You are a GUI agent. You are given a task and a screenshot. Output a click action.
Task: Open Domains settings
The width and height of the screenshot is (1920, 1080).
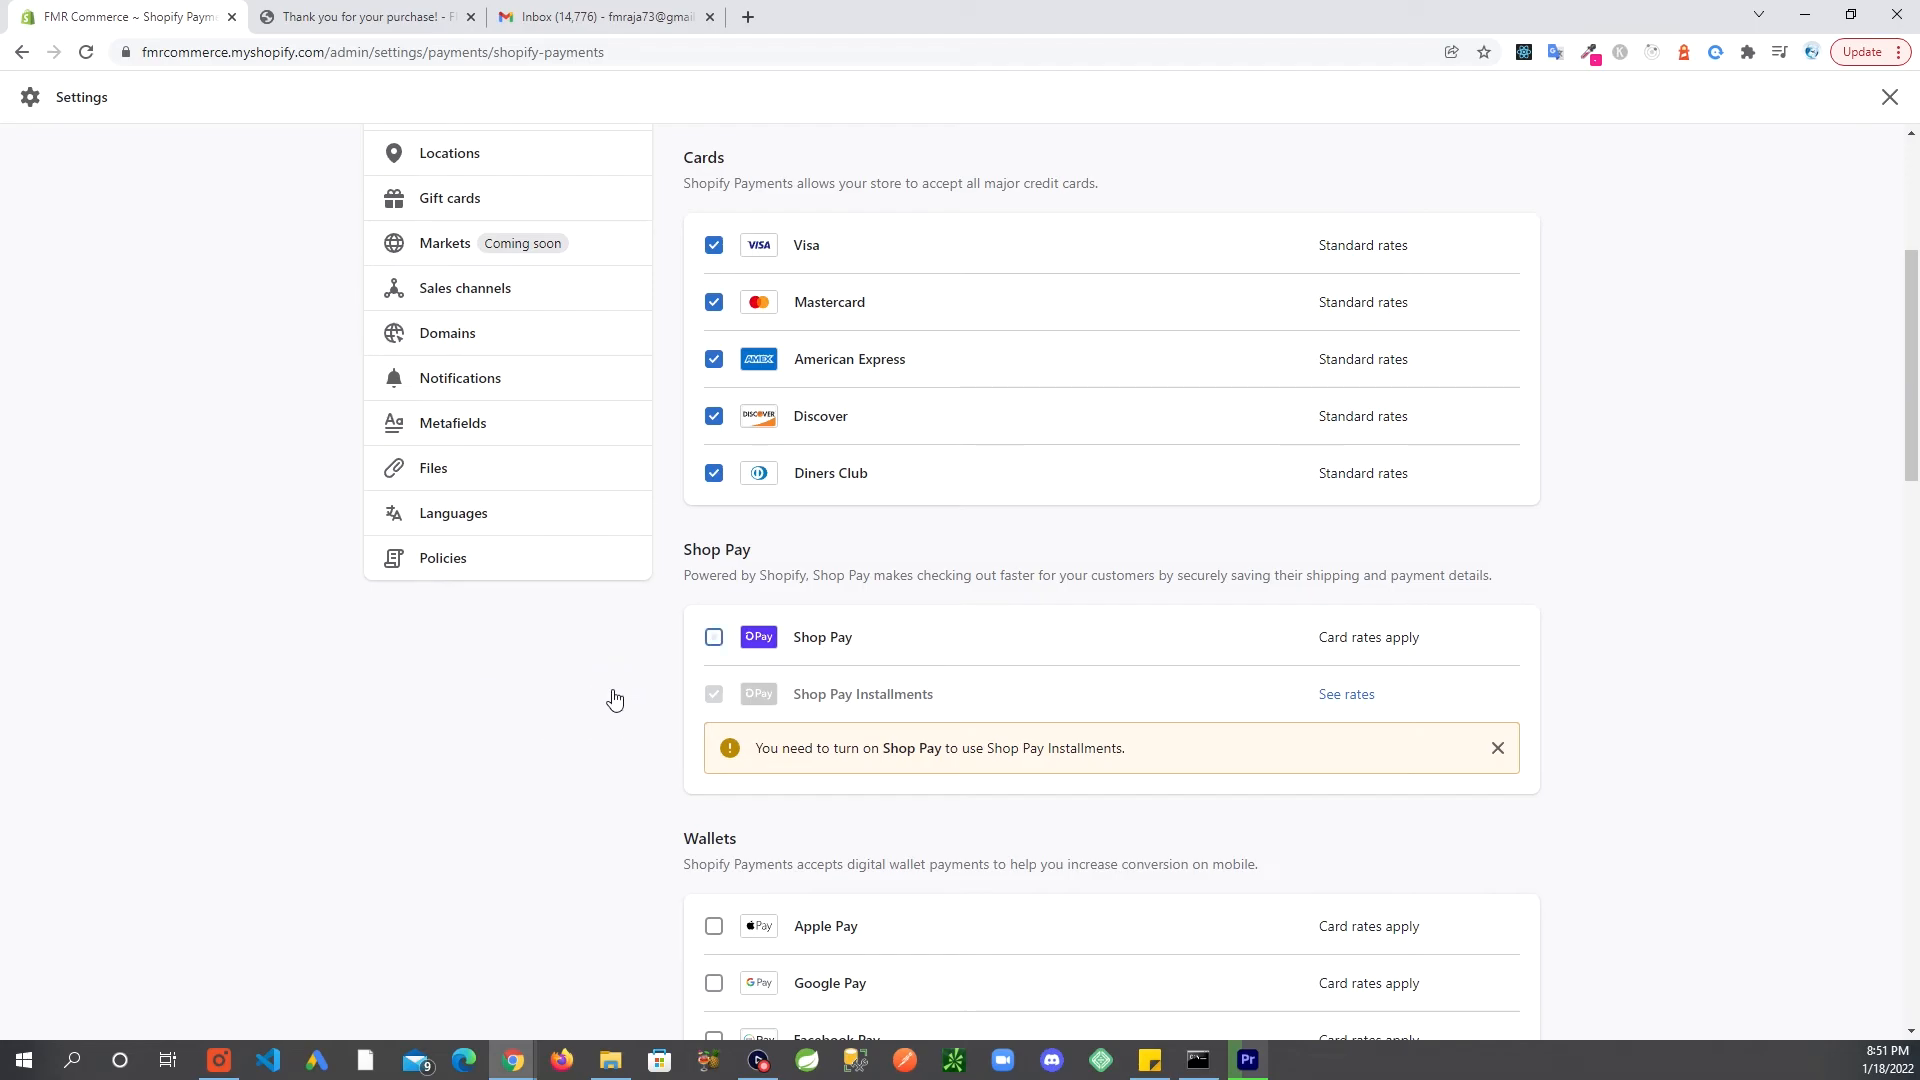click(508, 333)
